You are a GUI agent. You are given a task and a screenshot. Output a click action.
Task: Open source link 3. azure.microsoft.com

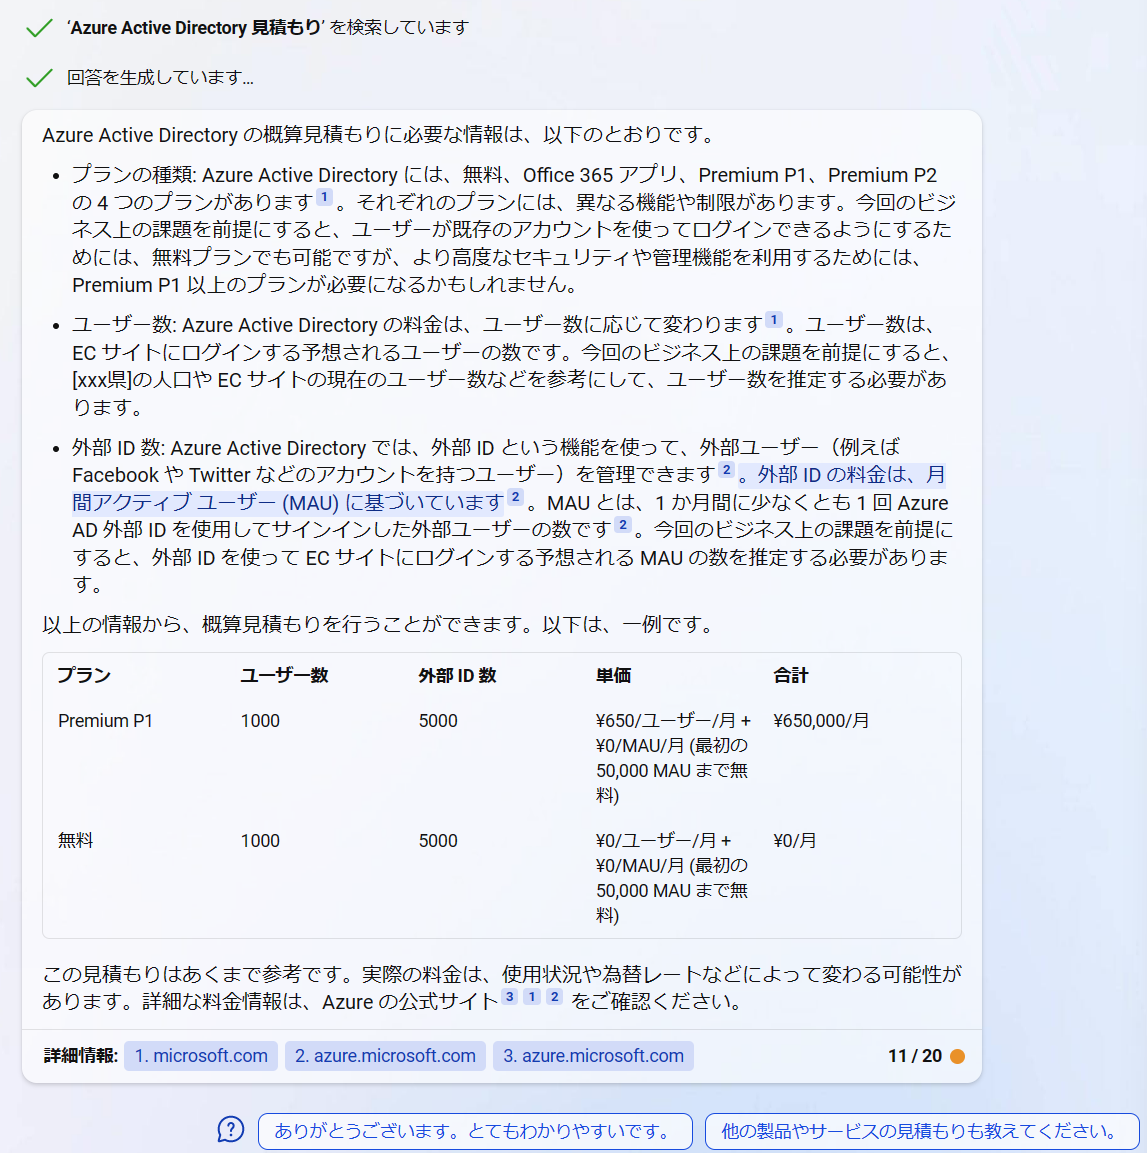(x=593, y=1056)
